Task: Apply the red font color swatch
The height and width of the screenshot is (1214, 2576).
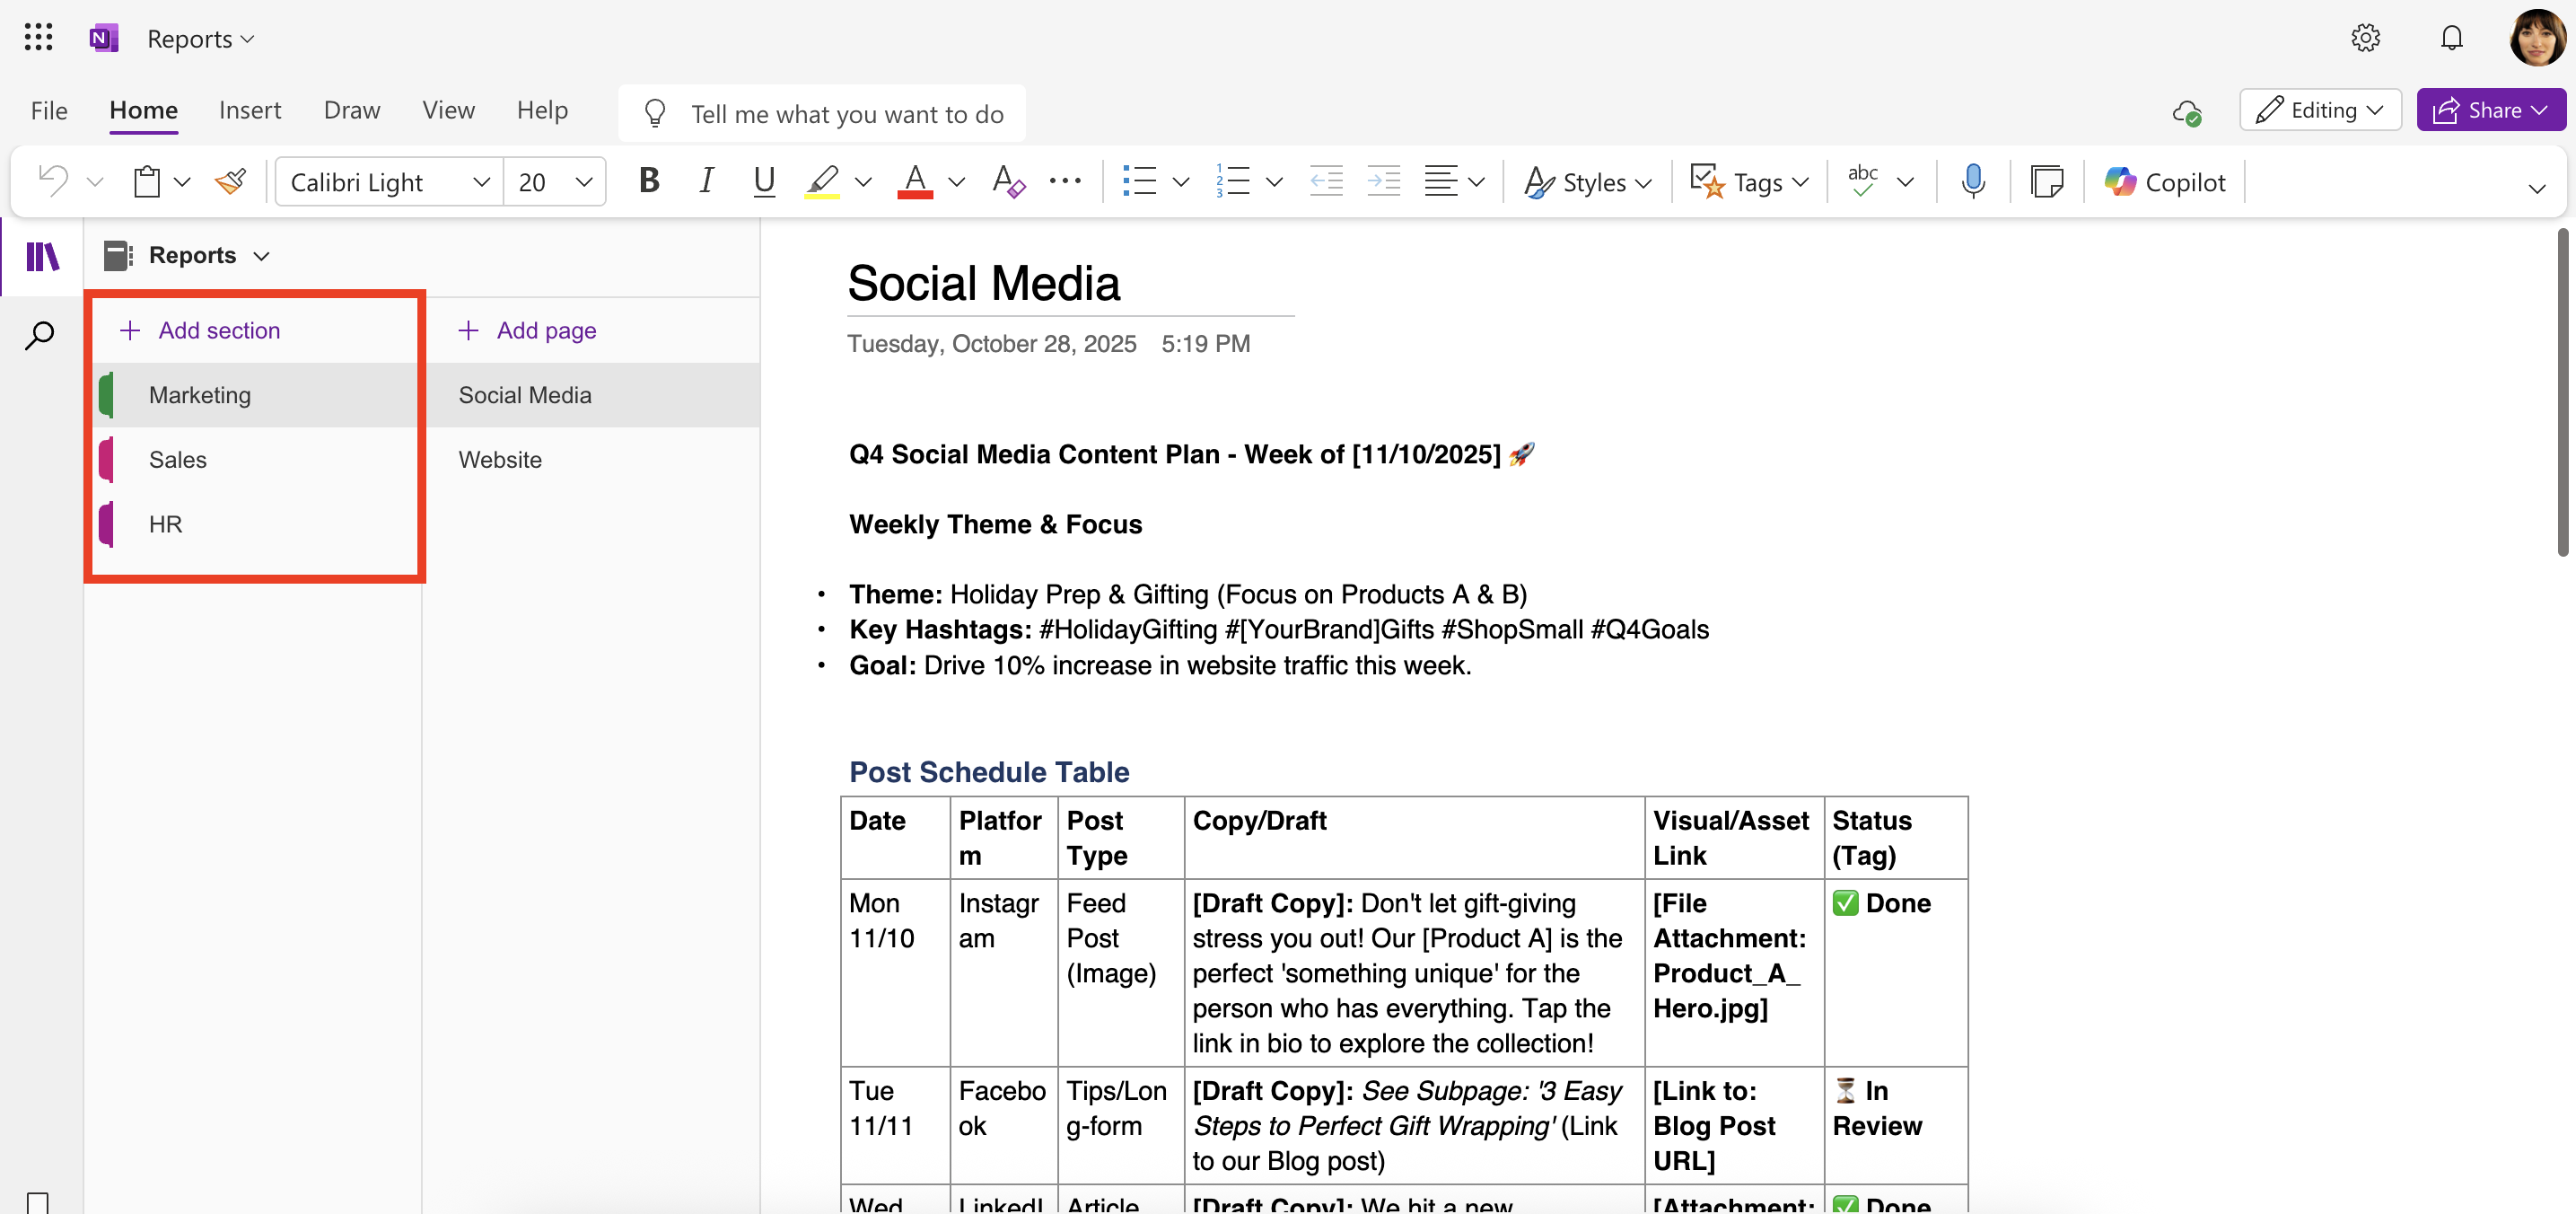Action: (x=913, y=181)
